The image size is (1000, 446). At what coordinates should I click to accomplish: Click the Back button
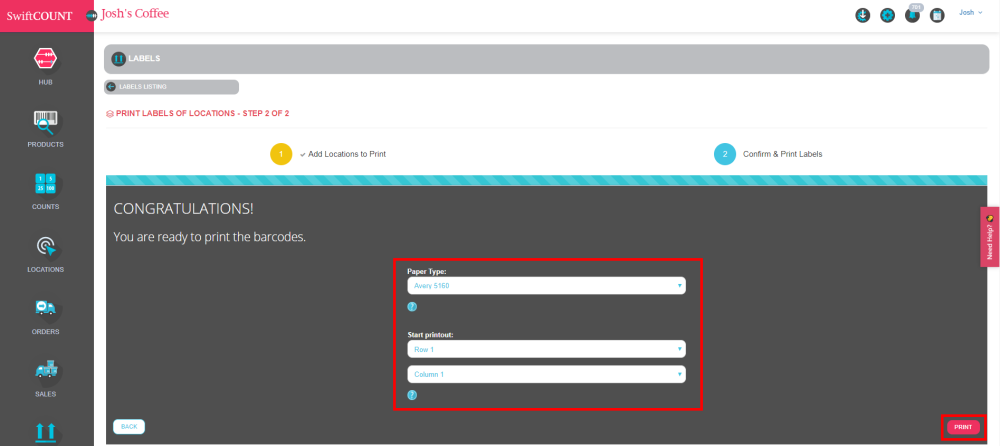129,426
